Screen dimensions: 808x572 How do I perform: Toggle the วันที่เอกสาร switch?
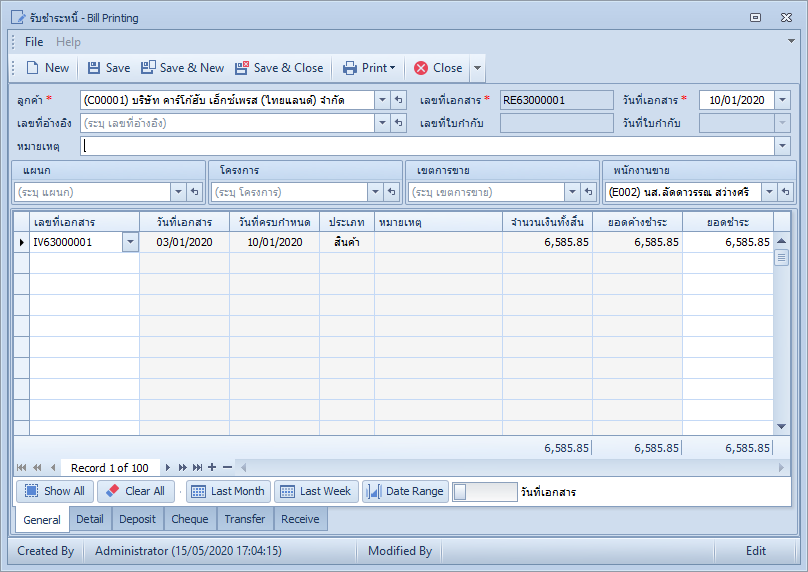click(x=484, y=492)
